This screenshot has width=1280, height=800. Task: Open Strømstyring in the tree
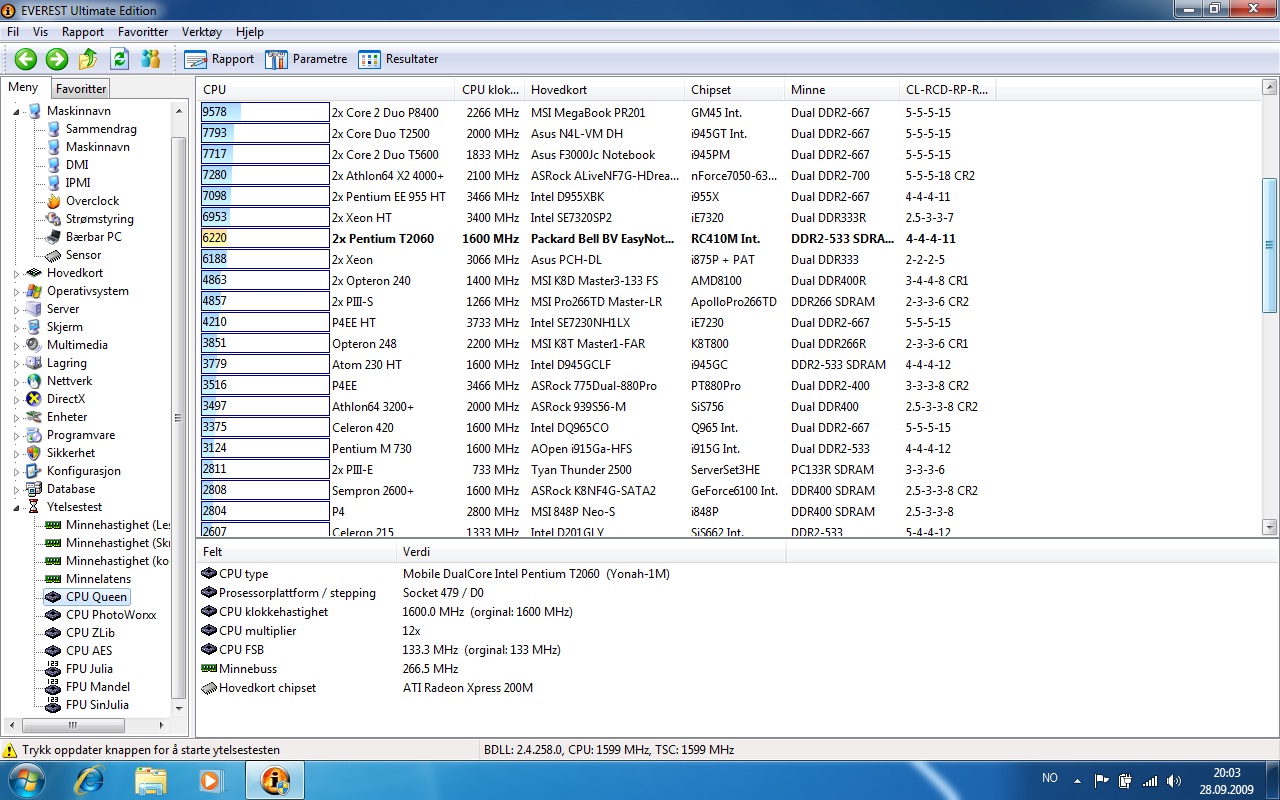tap(99, 219)
